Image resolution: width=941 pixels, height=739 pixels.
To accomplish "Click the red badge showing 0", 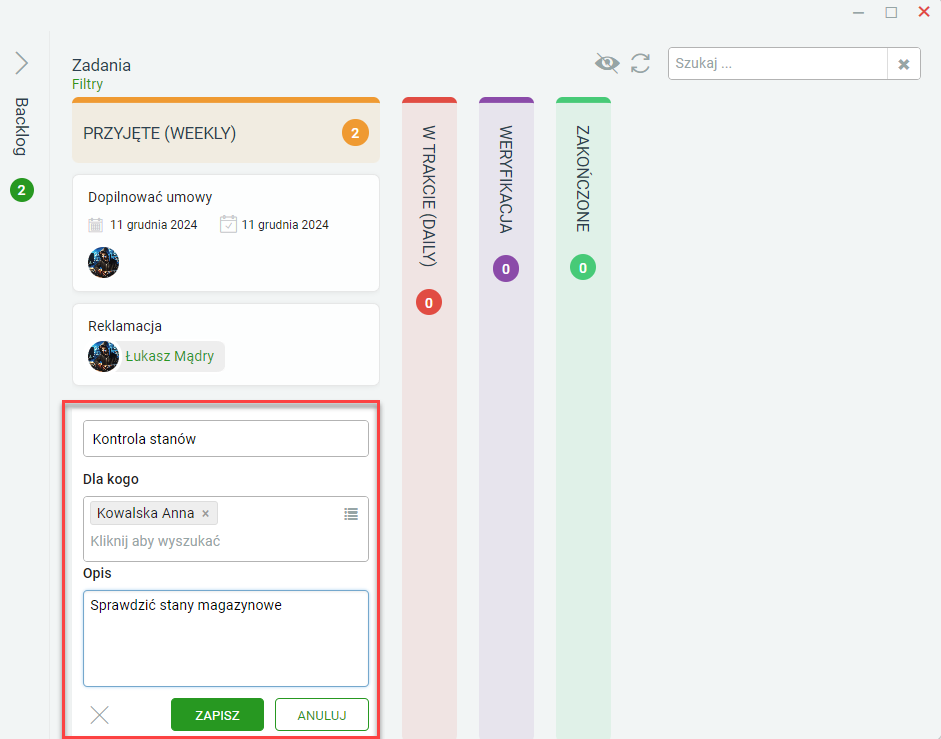I will coord(429,303).
